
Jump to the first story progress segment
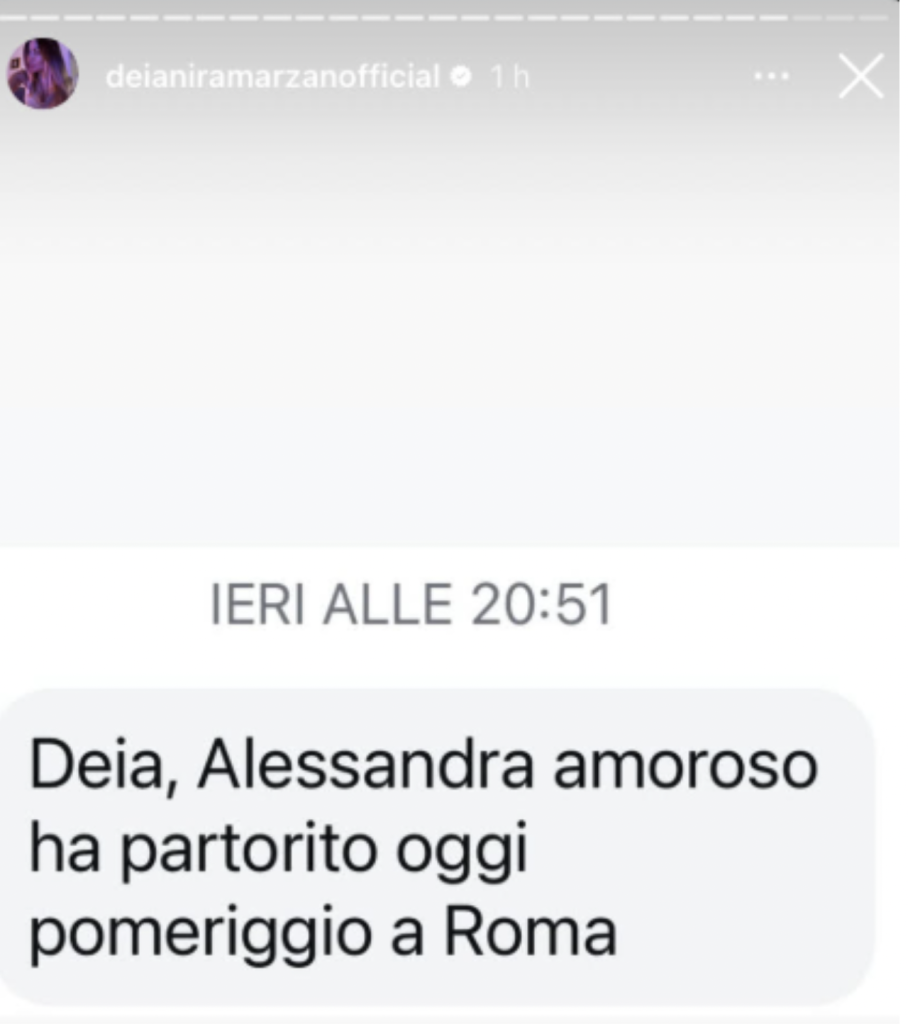[14, 18]
